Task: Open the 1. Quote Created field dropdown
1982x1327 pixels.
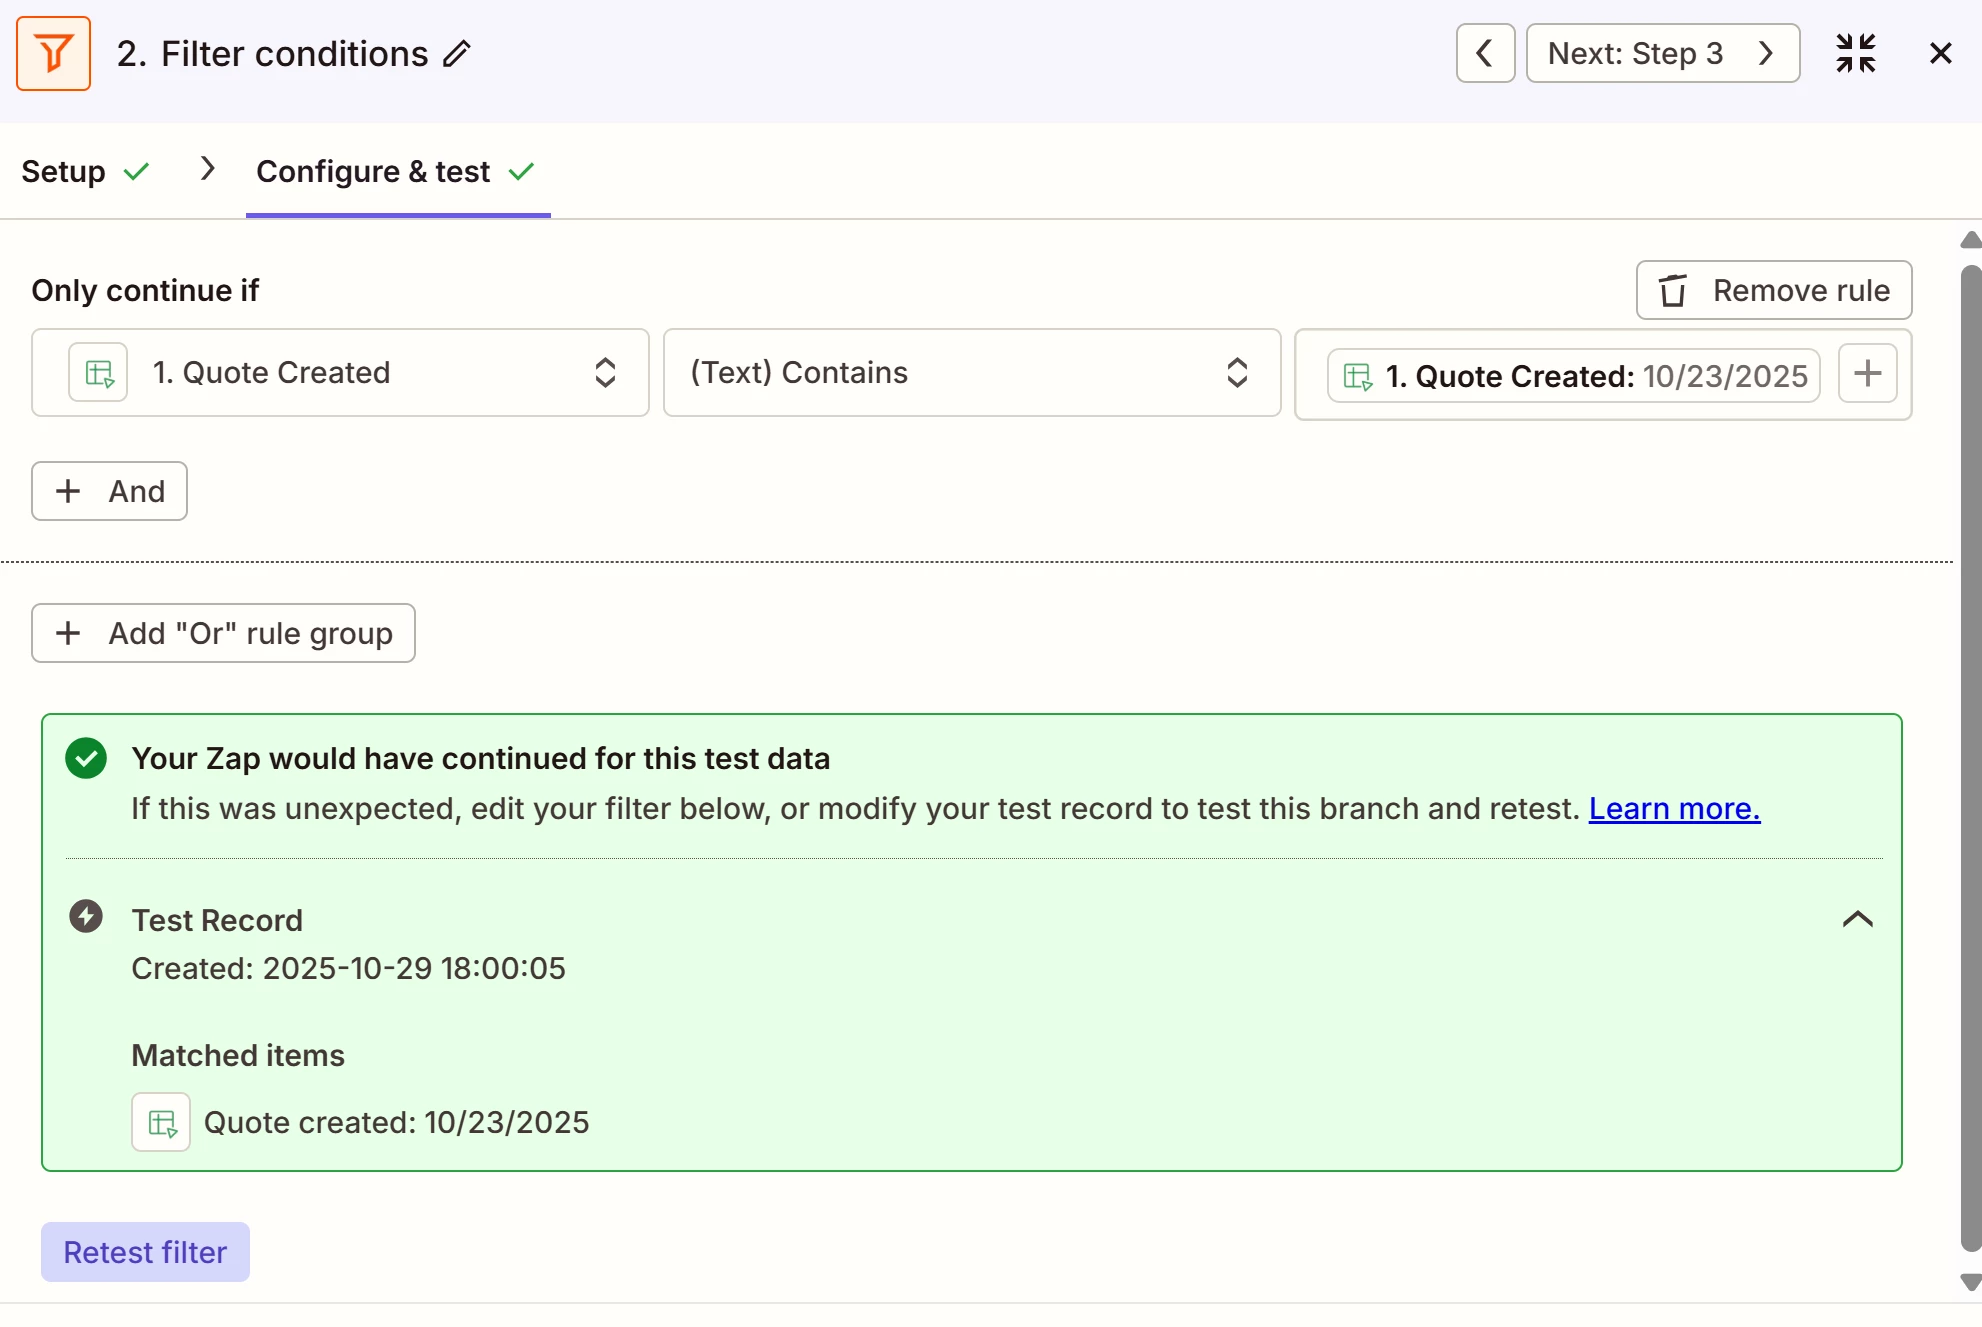Action: tap(340, 373)
